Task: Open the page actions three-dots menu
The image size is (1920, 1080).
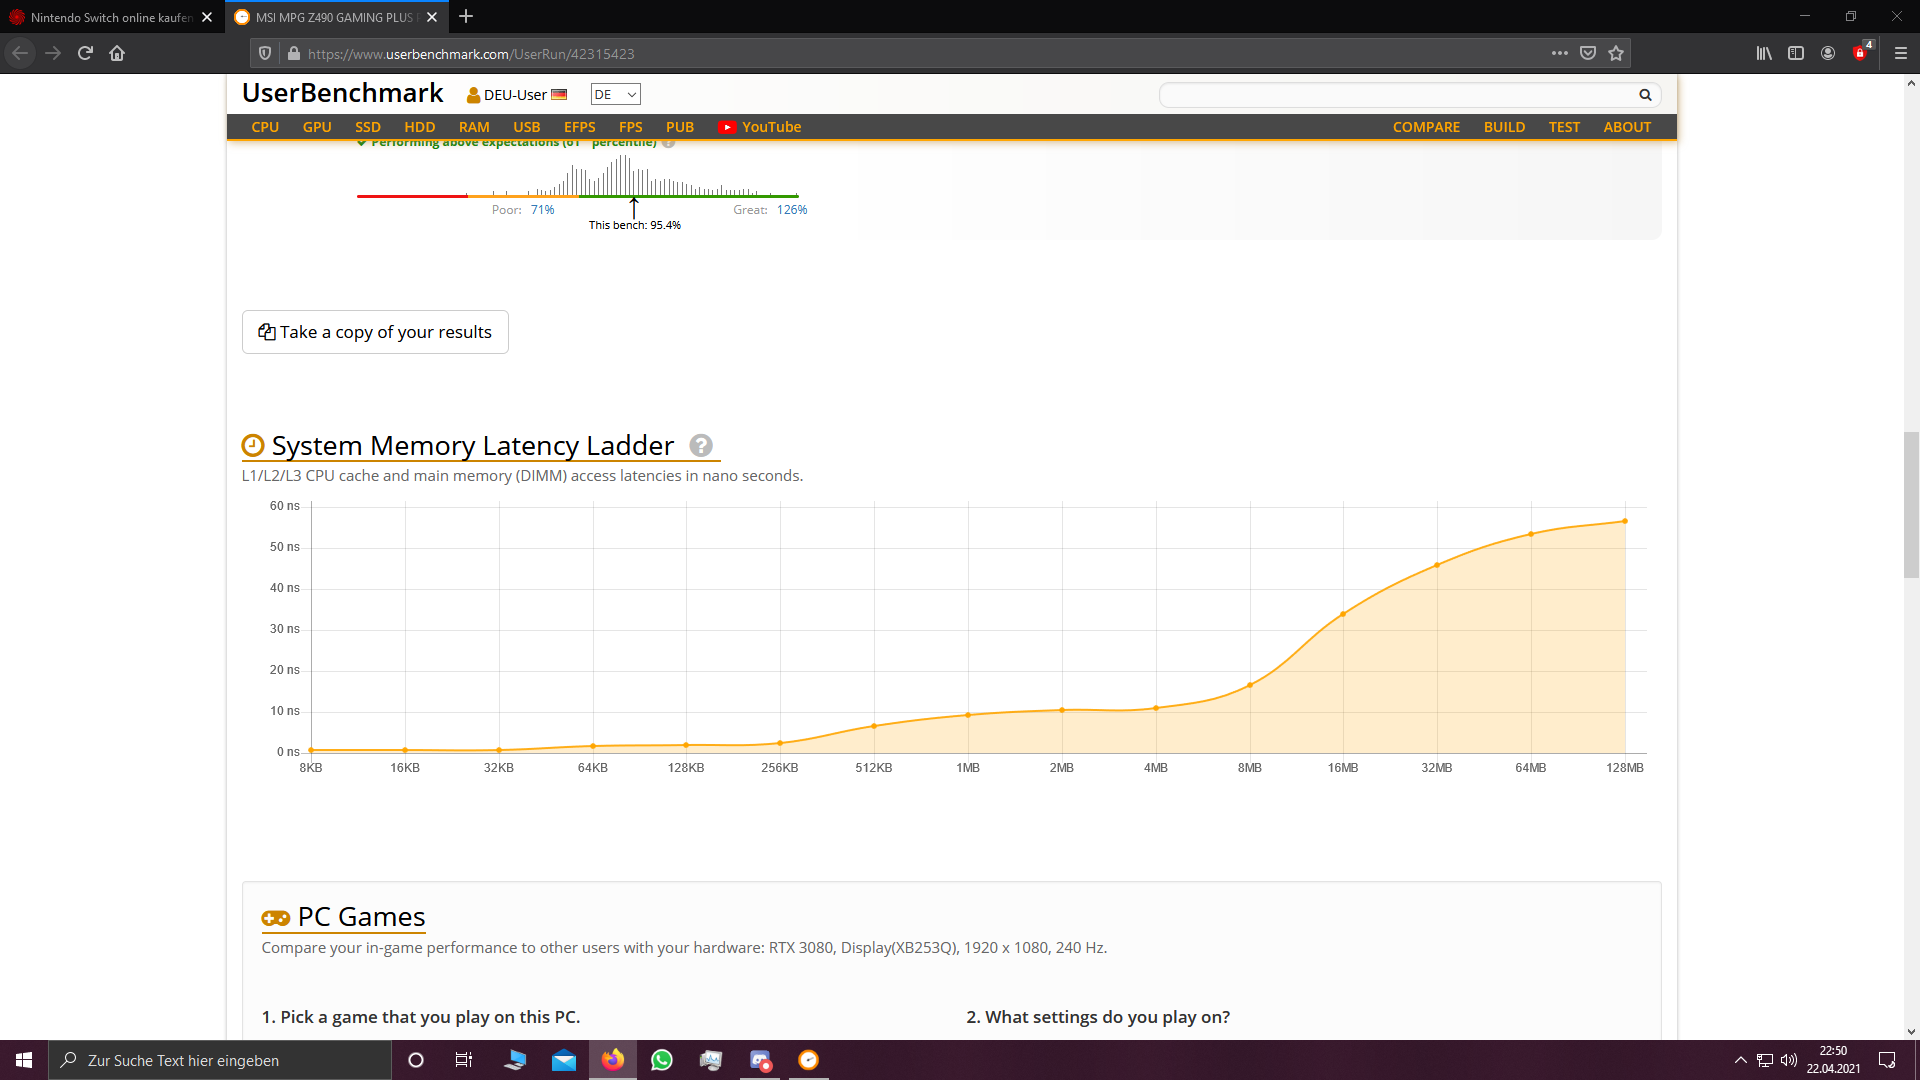Action: coord(1559,53)
